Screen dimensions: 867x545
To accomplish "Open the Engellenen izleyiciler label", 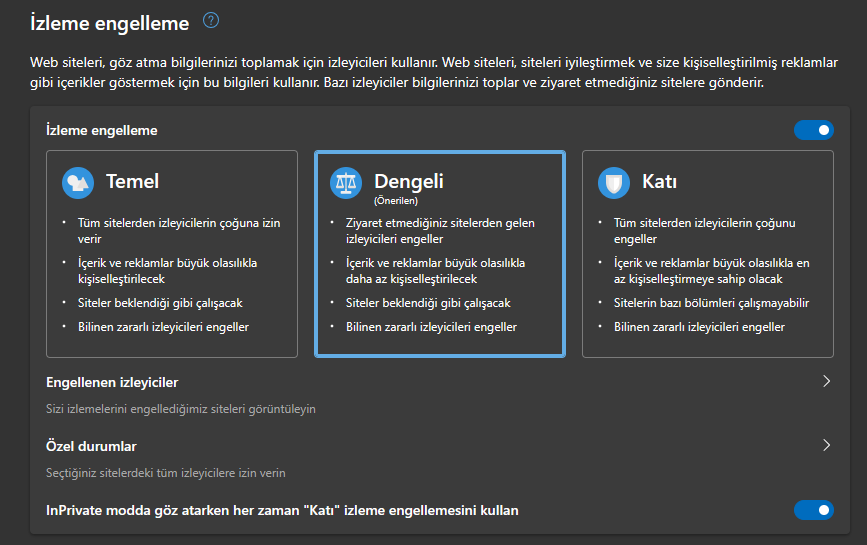I will [x=112, y=382].
